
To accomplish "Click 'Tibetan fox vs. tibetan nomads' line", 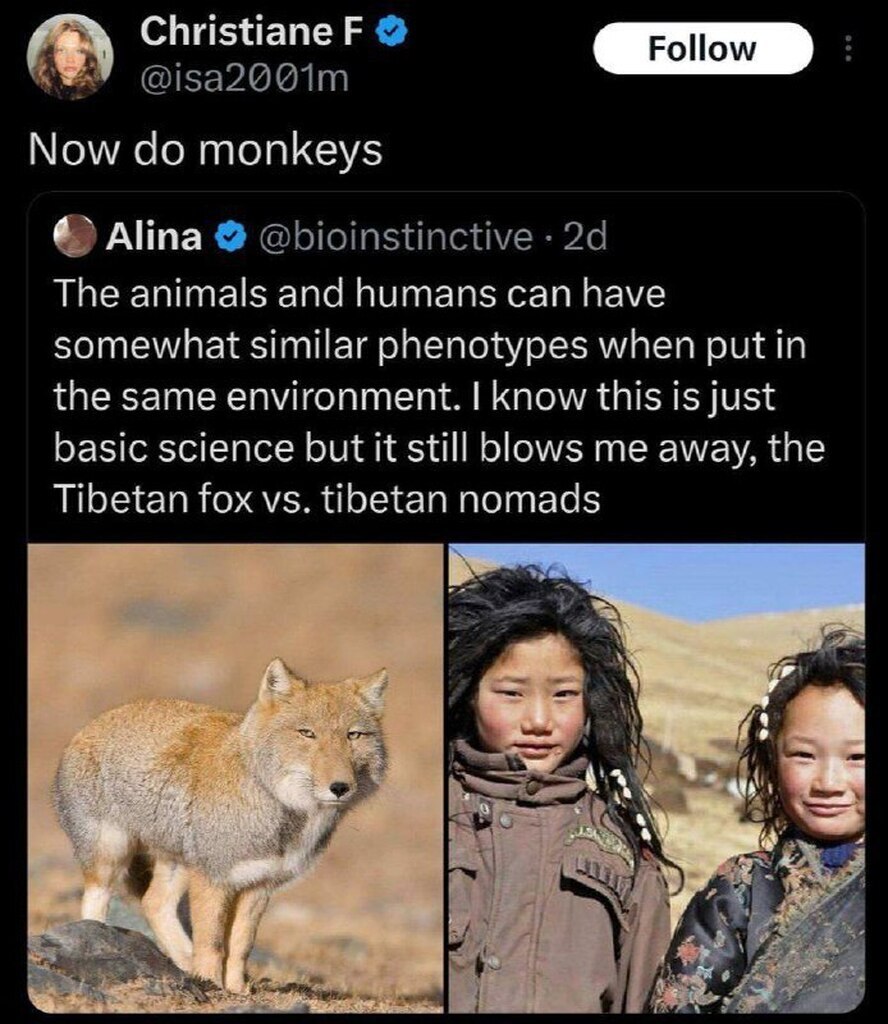I will 326,499.
